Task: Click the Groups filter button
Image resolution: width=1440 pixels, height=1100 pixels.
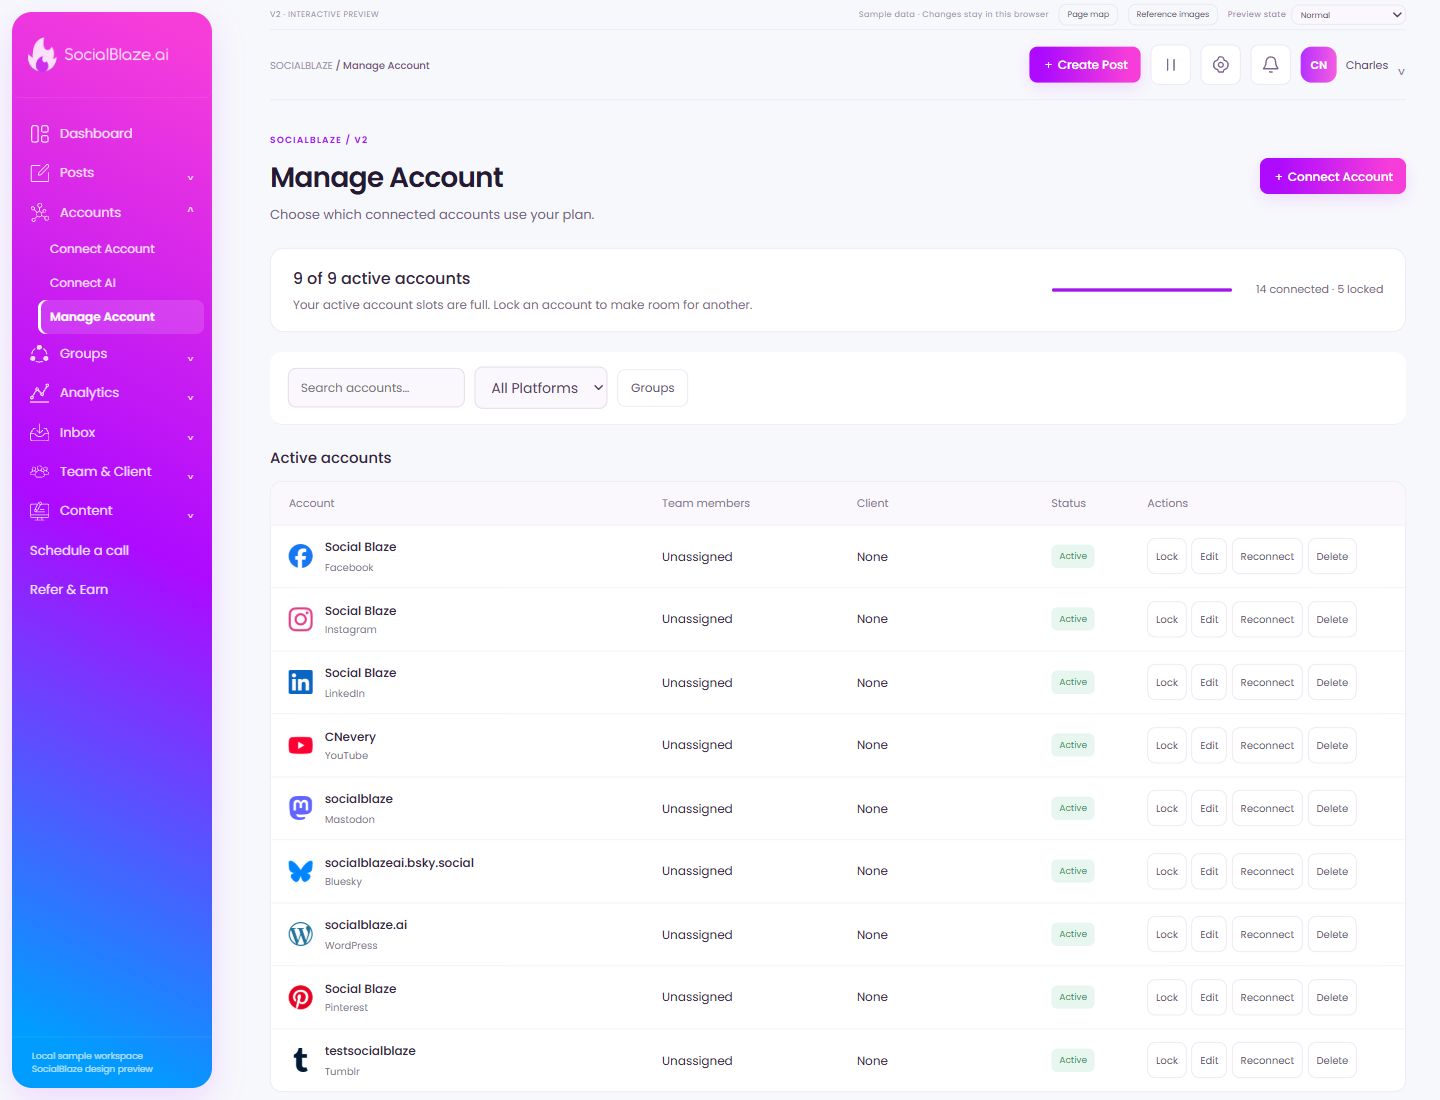Action: 652,388
